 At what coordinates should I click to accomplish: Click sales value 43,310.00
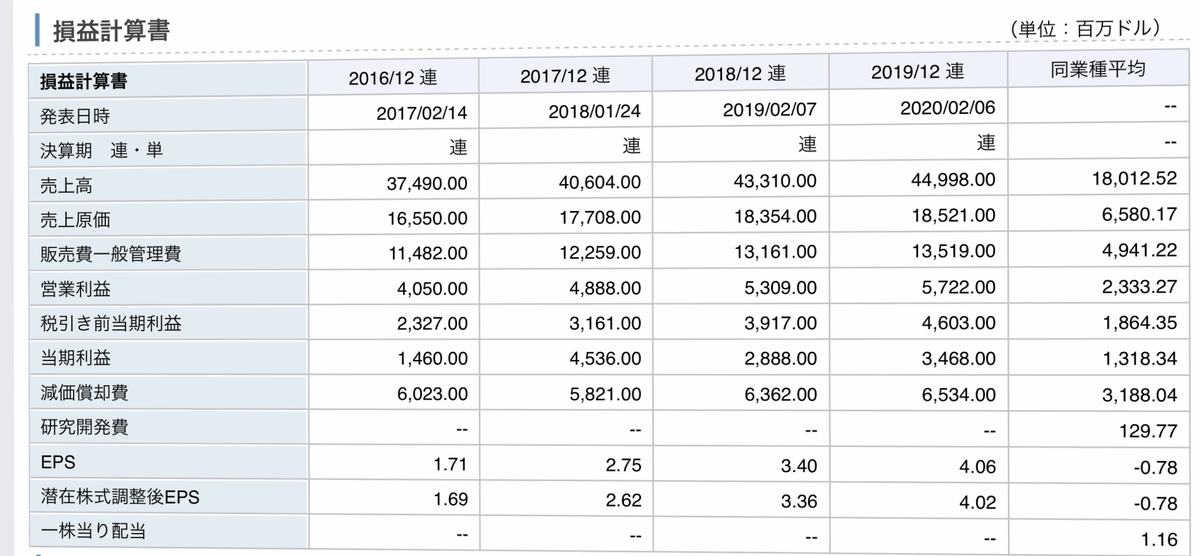point(775,182)
